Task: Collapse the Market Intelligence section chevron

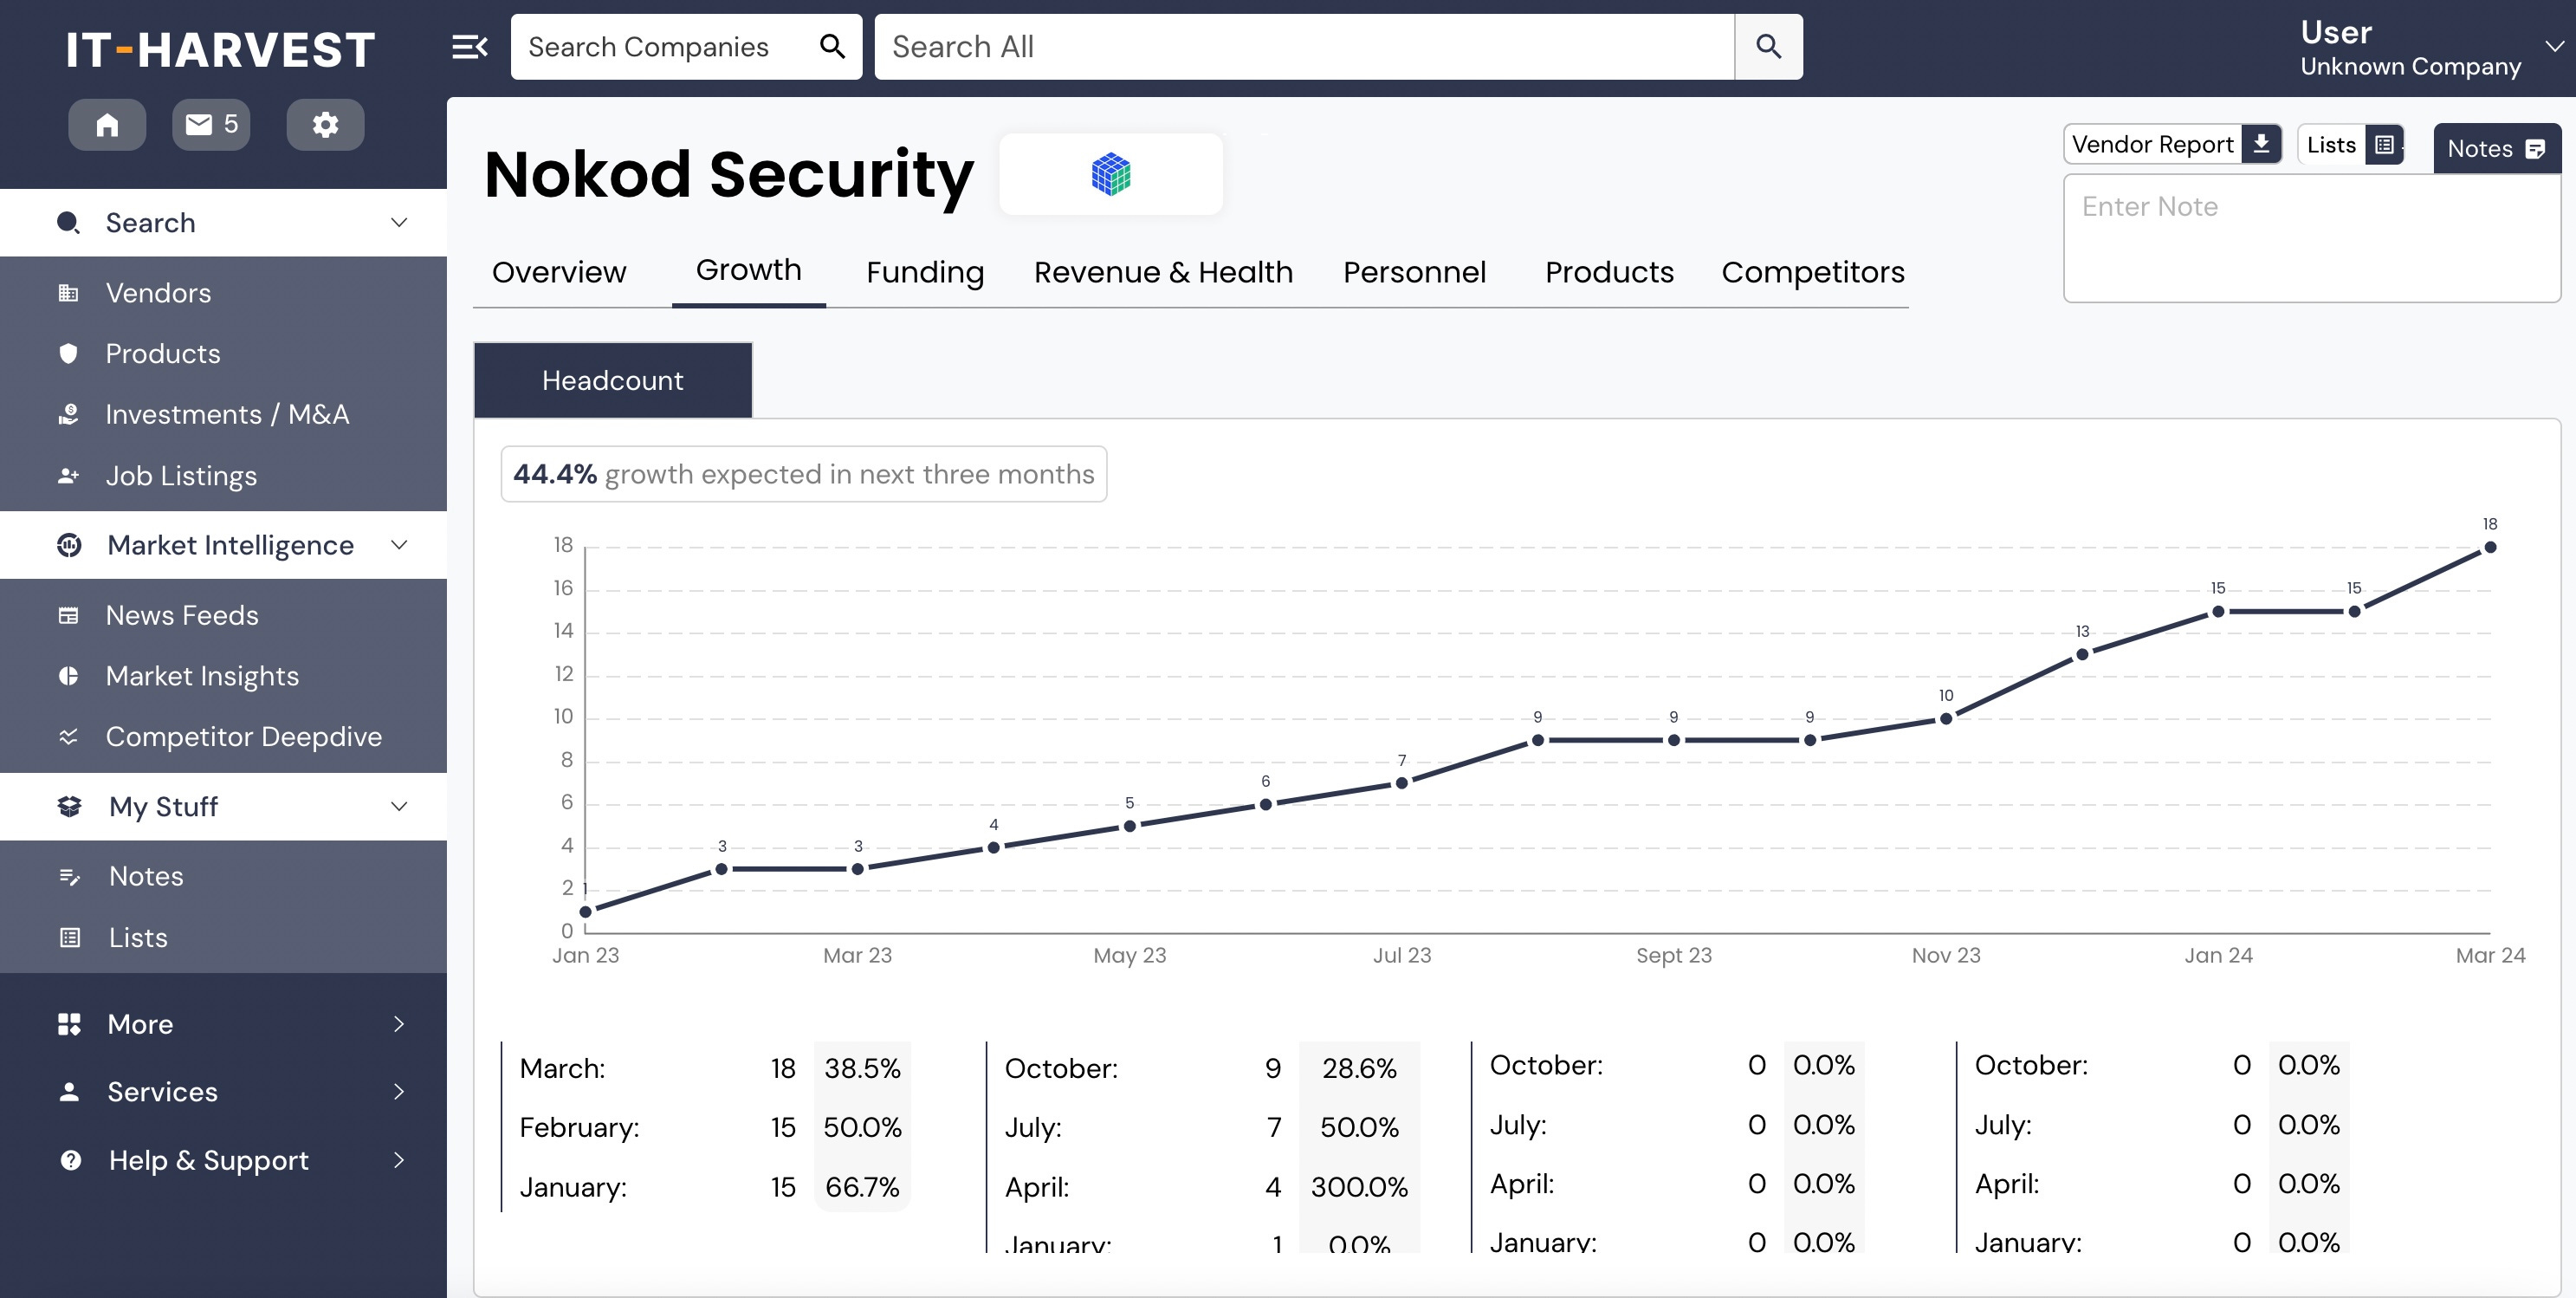Action: [x=399, y=545]
